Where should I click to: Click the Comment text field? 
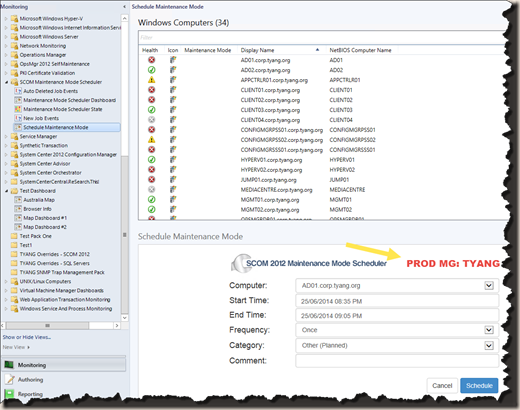pyautogui.click(x=397, y=361)
